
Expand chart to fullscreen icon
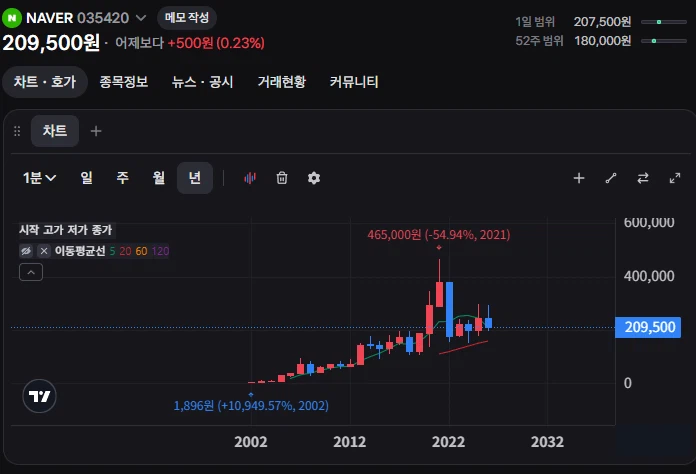675,178
